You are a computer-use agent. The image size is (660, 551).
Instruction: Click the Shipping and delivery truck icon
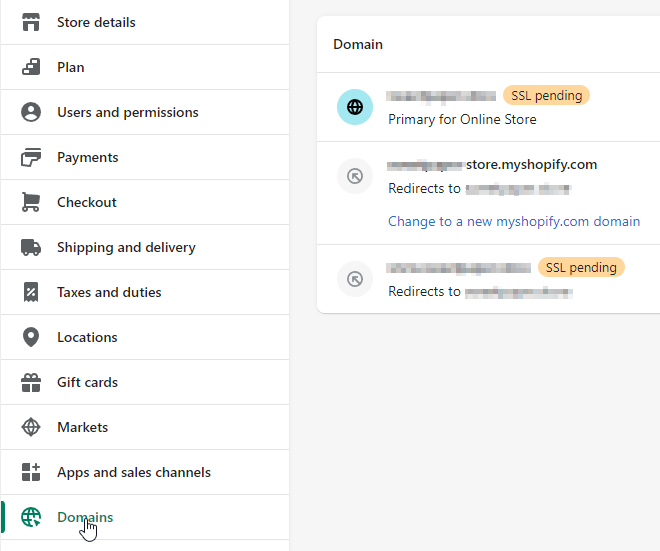31,247
